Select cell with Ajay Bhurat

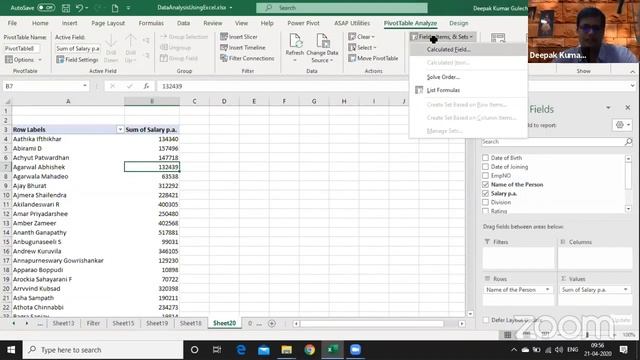click(x=68, y=186)
